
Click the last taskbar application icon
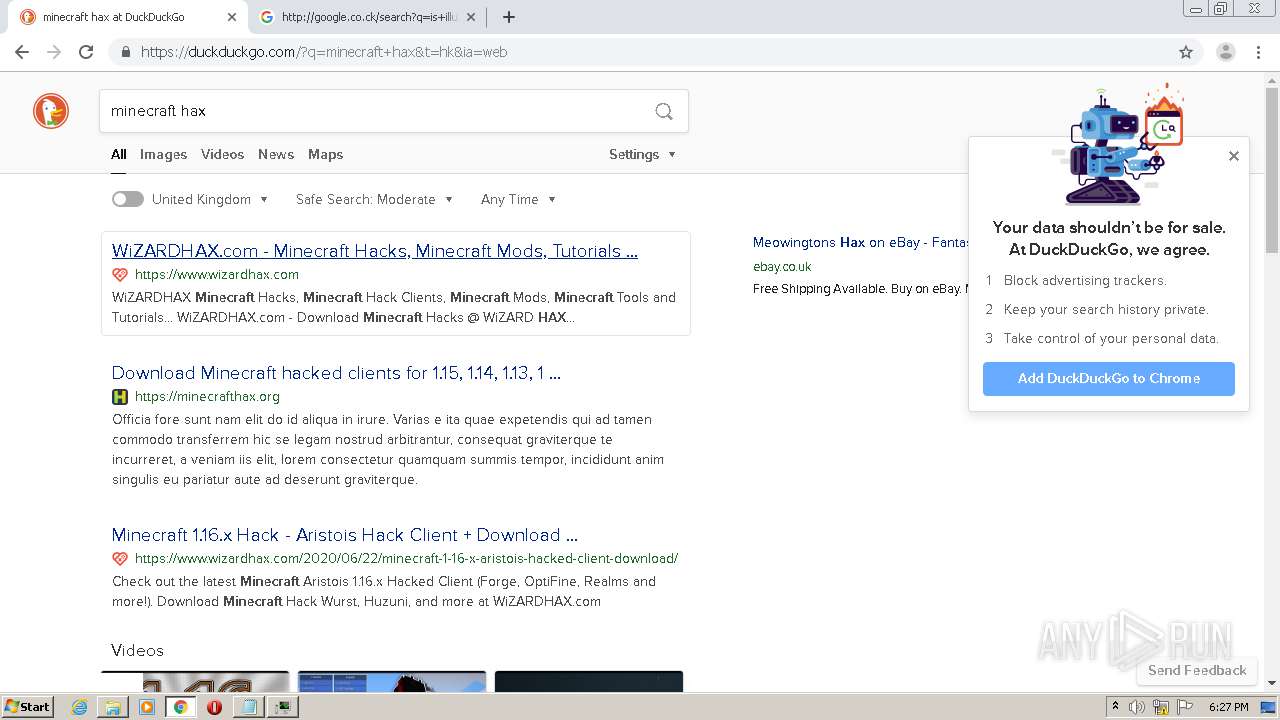pyautogui.click(x=284, y=707)
